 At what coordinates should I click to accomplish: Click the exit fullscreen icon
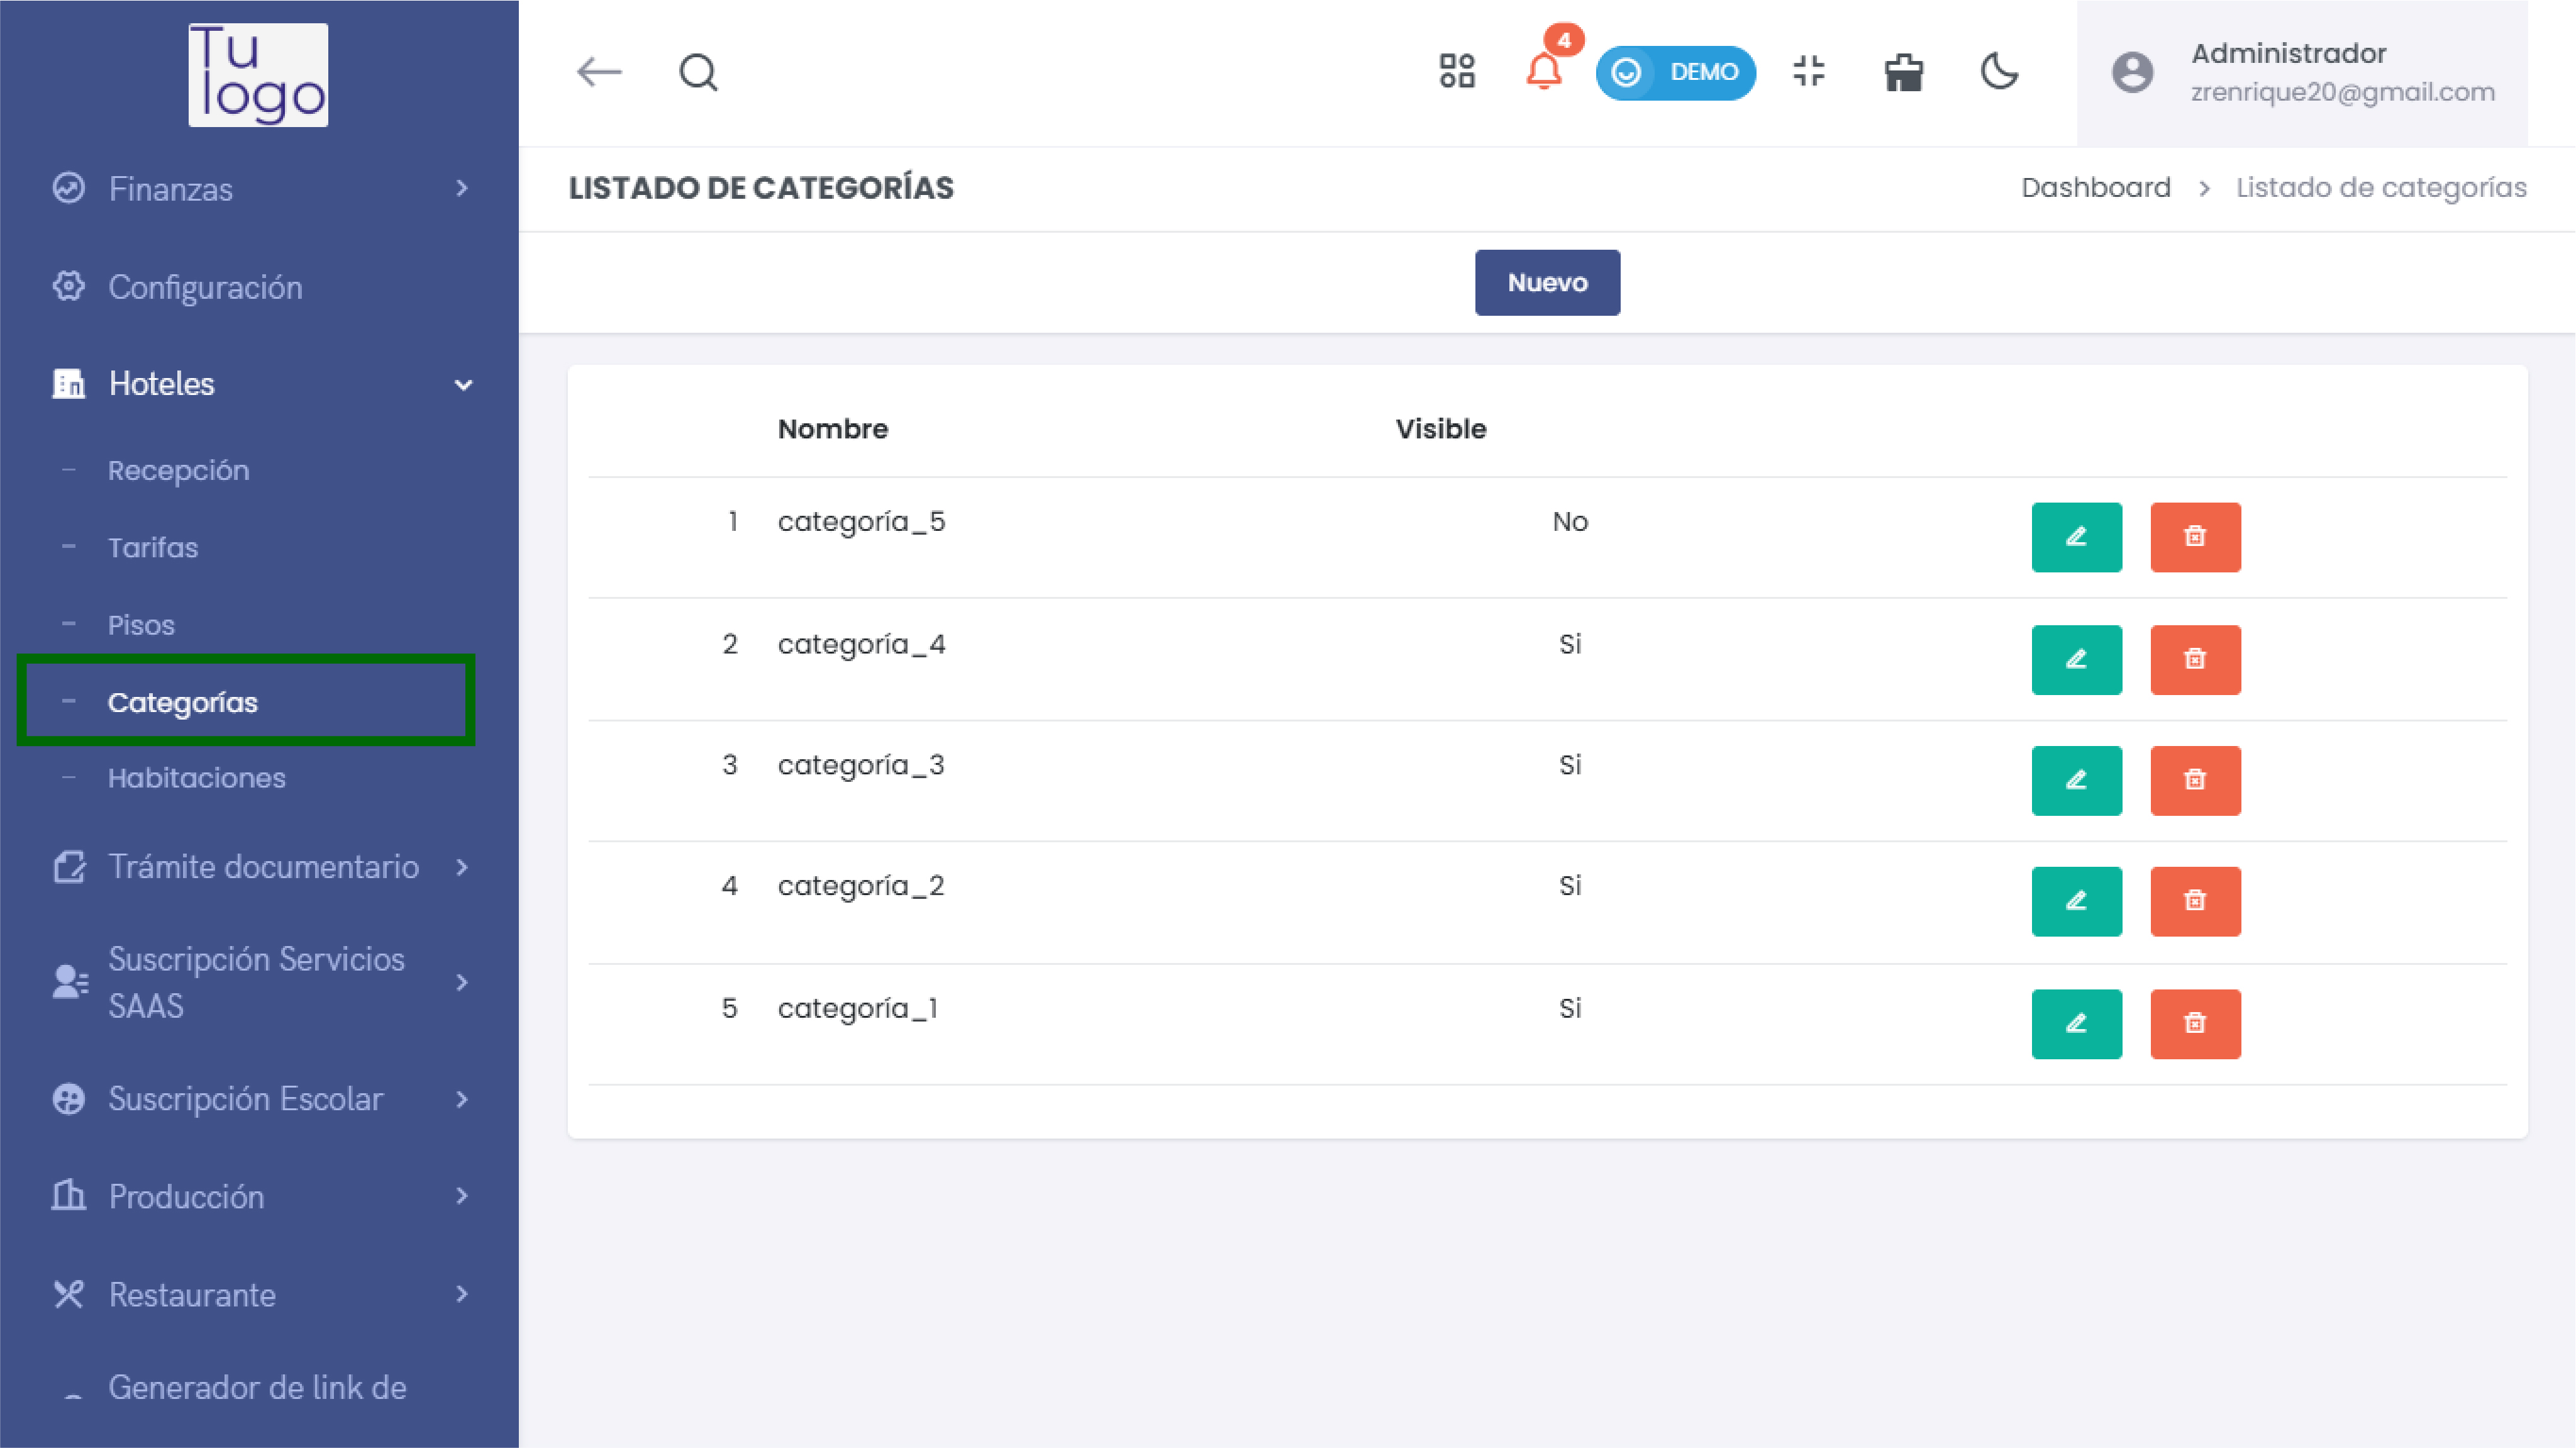(x=1808, y=72)
